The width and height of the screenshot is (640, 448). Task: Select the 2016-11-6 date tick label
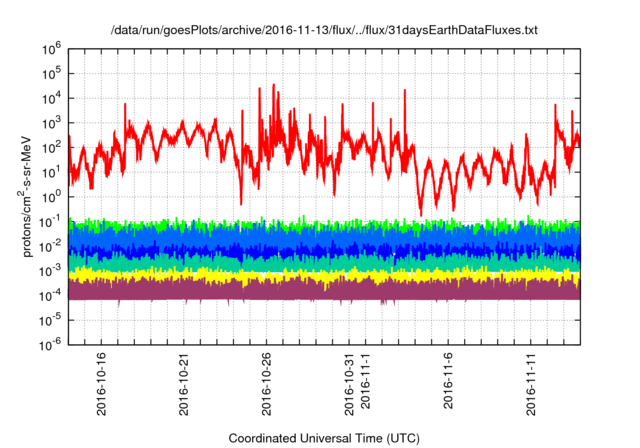(449, 384)
